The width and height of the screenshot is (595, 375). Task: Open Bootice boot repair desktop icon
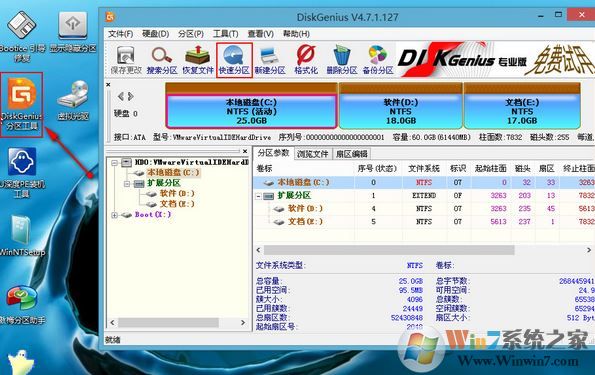pyautogui.click(x=22, y=37)
